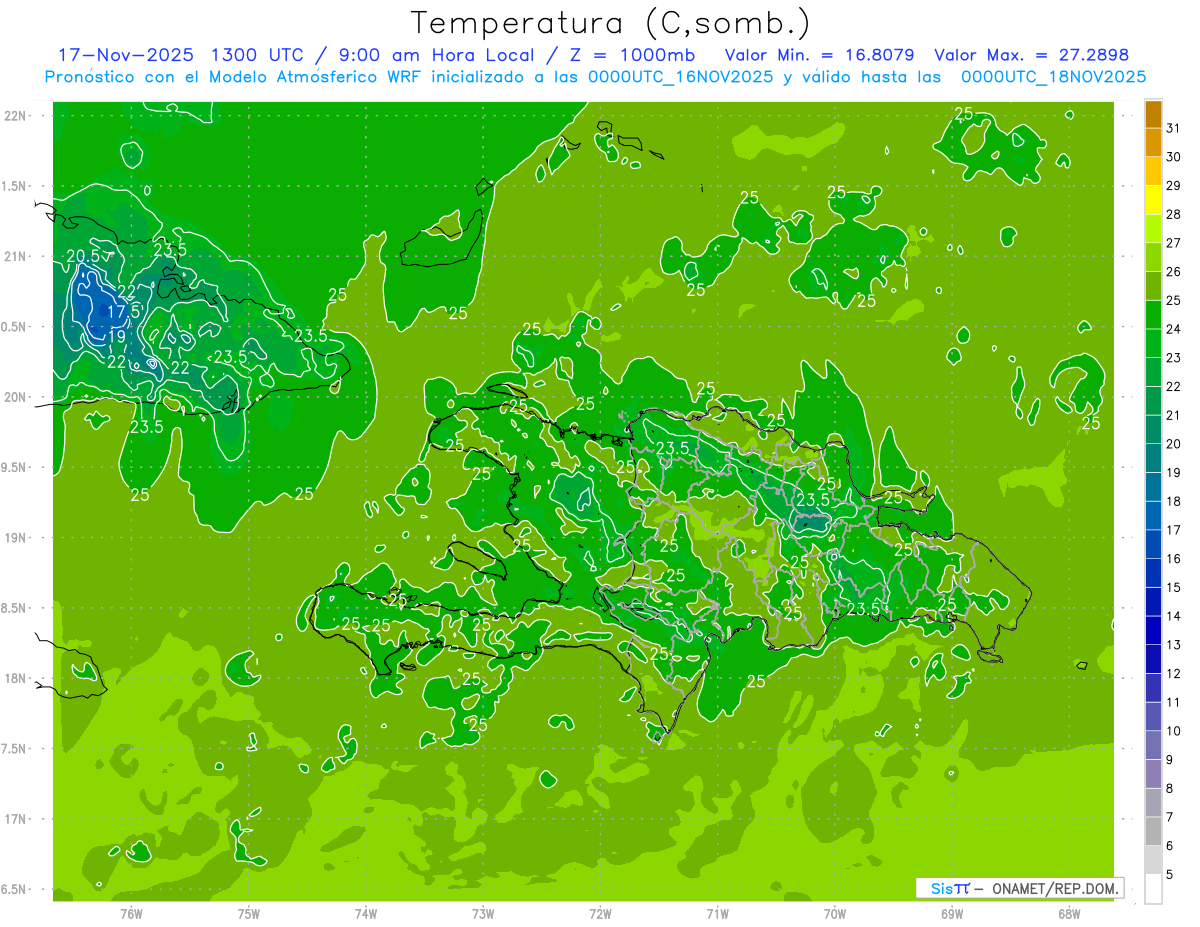Image resolution: width=1200 pixels, height=927 pixels.
Task: Click the 'Z = 1000mb' level text
Action: click(x=632, y=56)
